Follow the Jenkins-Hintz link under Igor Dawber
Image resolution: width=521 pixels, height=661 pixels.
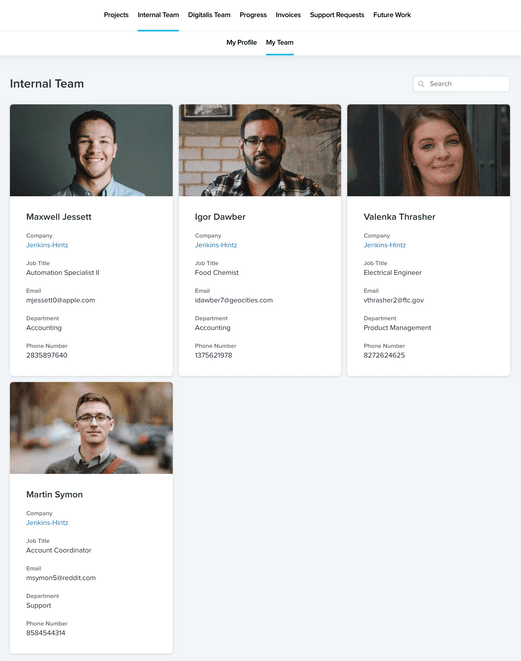click(216, 245)
